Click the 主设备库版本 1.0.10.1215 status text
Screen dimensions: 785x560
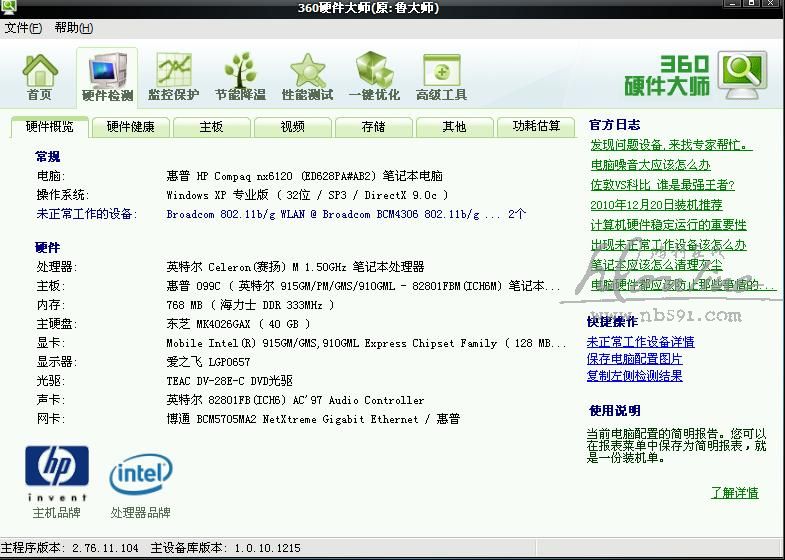(225, 548)
